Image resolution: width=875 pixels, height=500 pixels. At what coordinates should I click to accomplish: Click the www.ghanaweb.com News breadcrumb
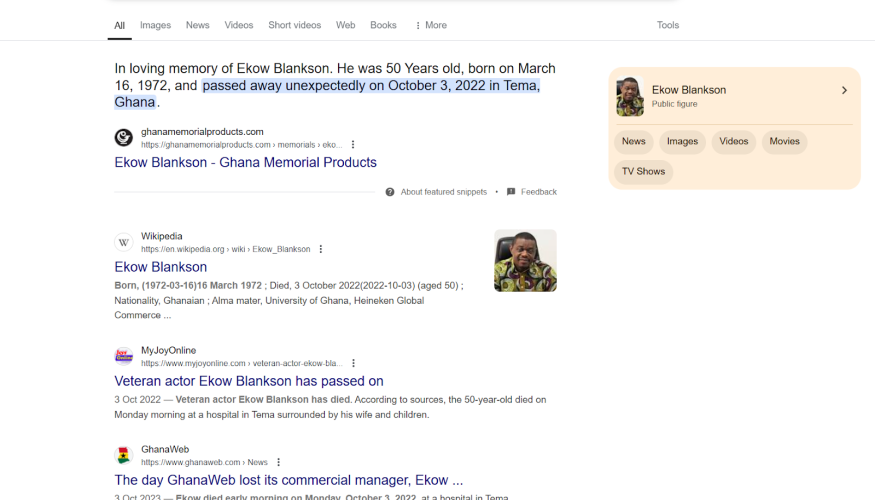pos(204,463)
